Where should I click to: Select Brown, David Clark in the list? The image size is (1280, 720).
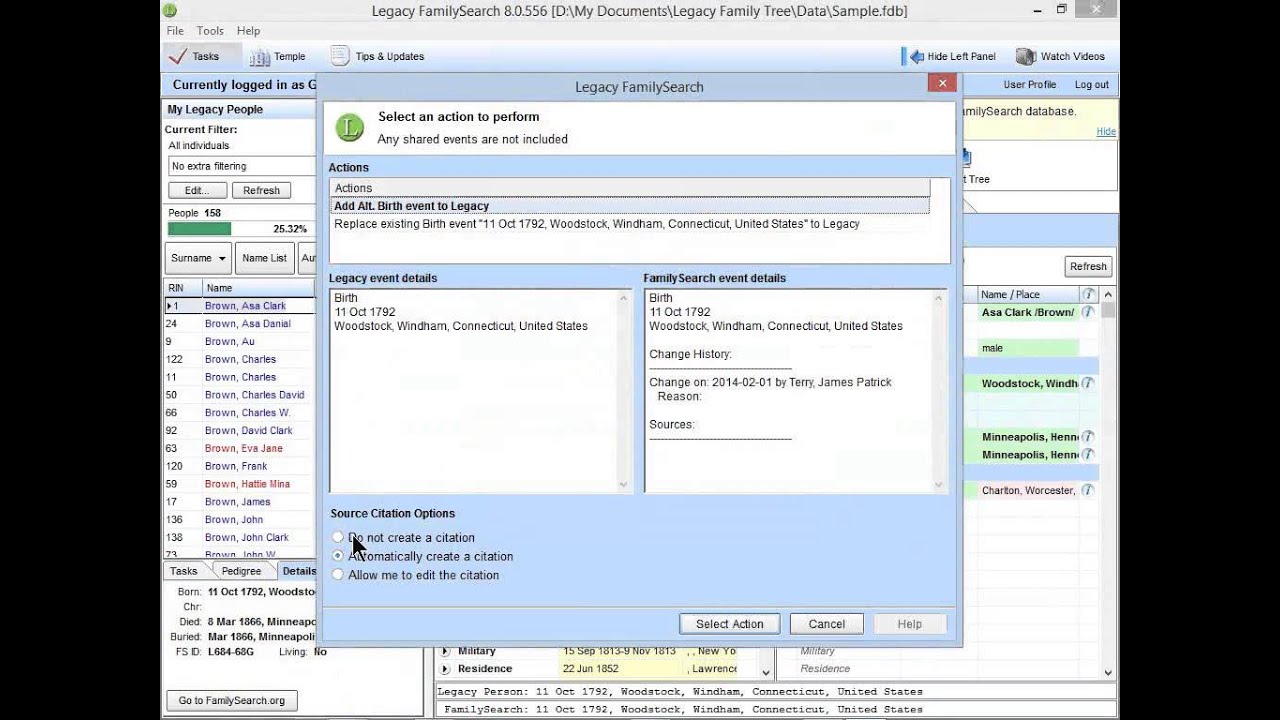pyautogui.click(x=248, y=431)
